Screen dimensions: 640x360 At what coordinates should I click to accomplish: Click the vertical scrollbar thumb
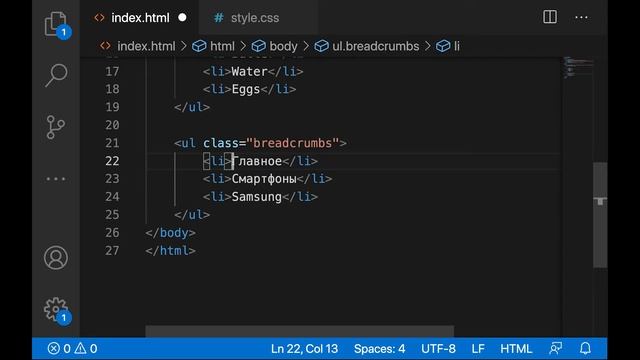(600, 215)
